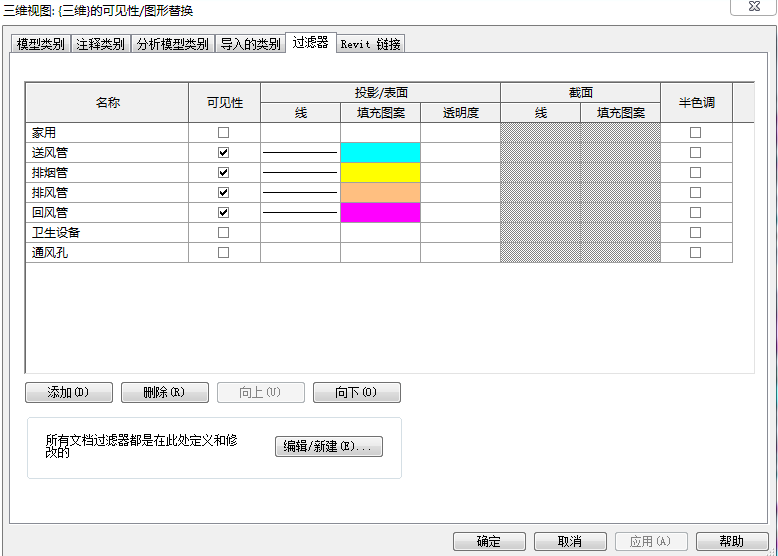Click the 编辑/新建 button

click(328, 446)
